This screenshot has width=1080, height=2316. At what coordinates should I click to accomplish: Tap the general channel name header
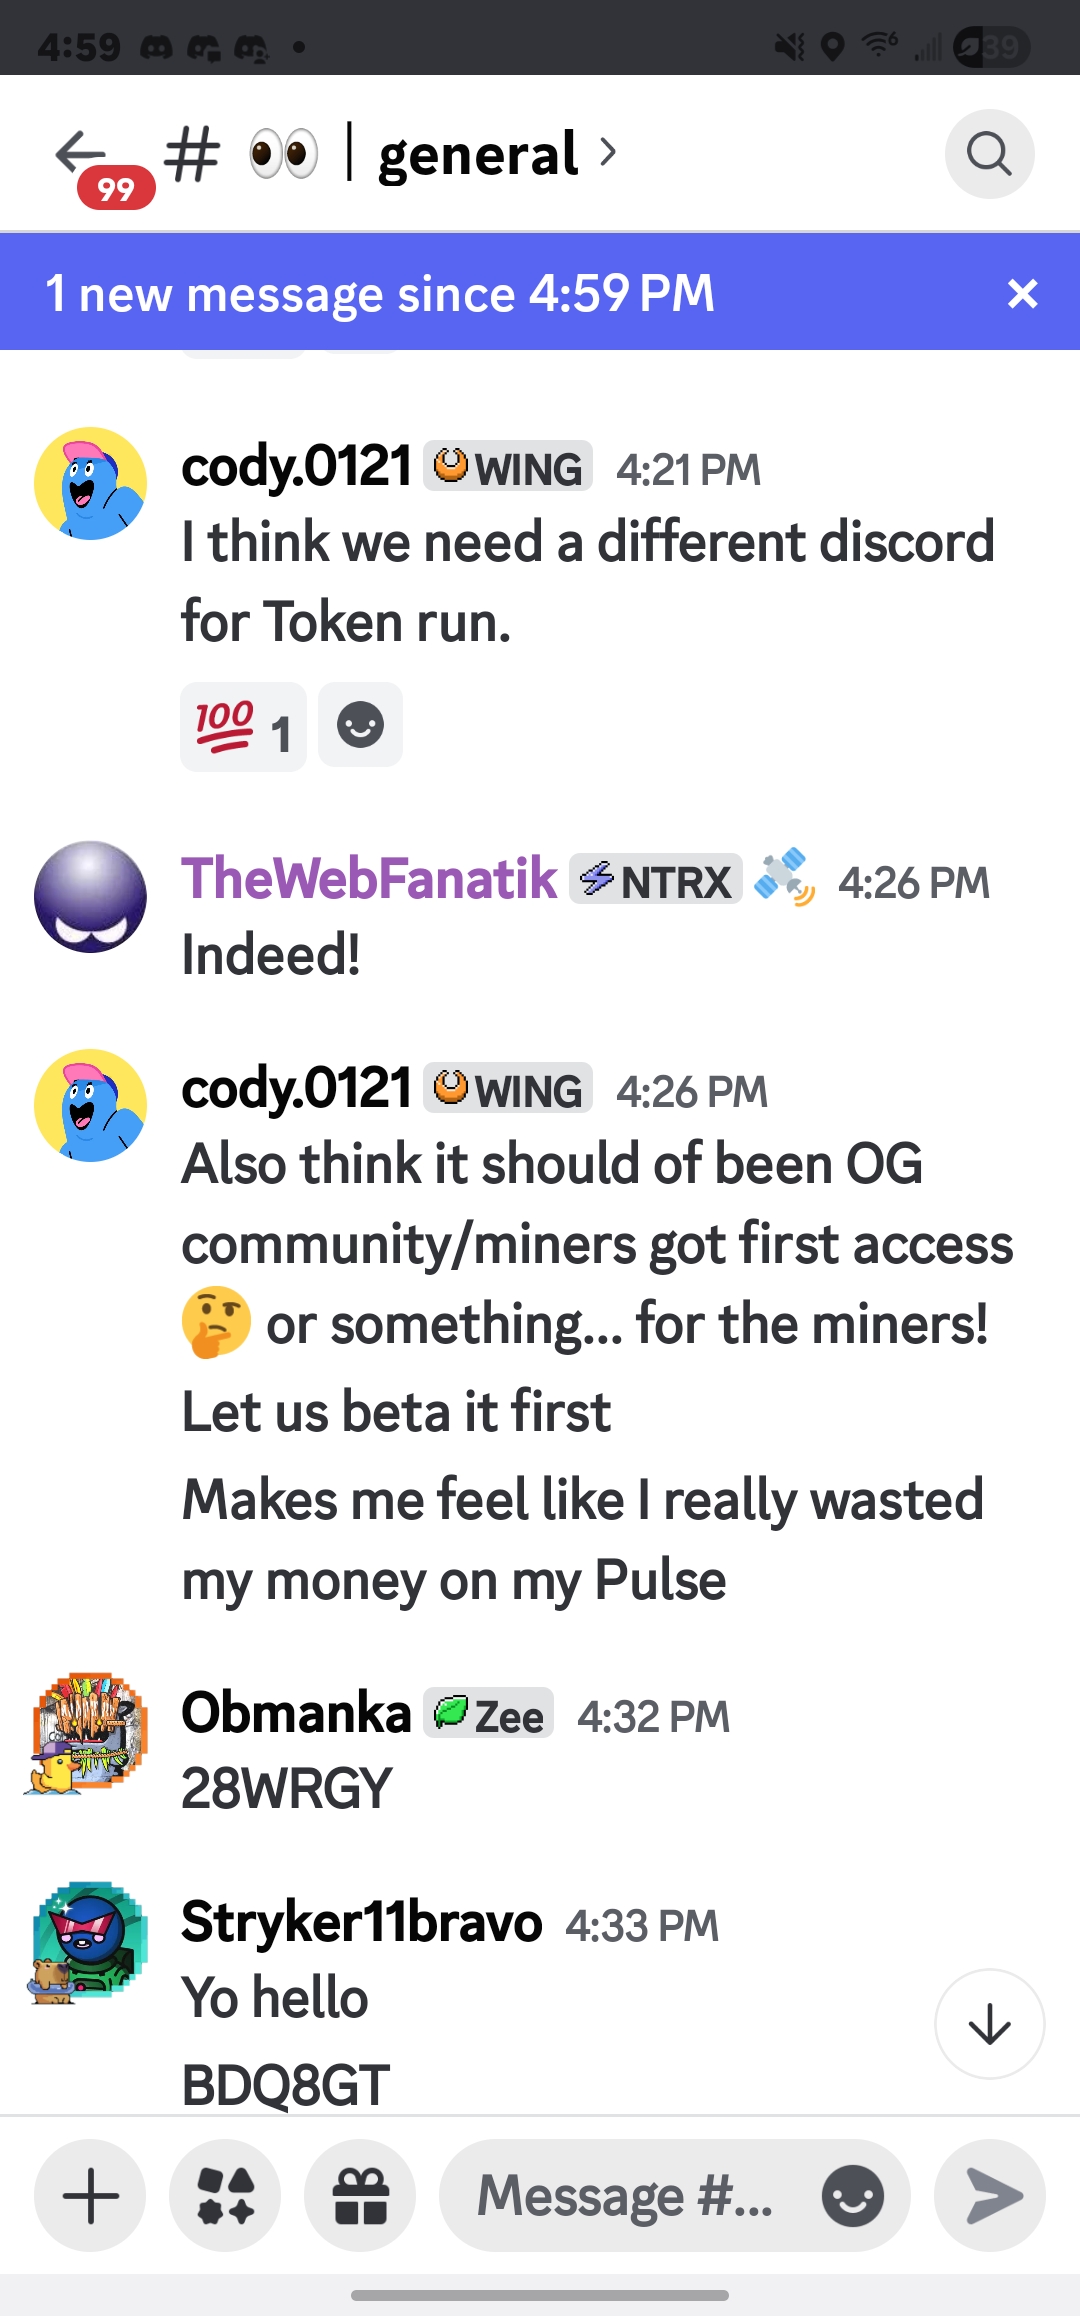point(478,155)
